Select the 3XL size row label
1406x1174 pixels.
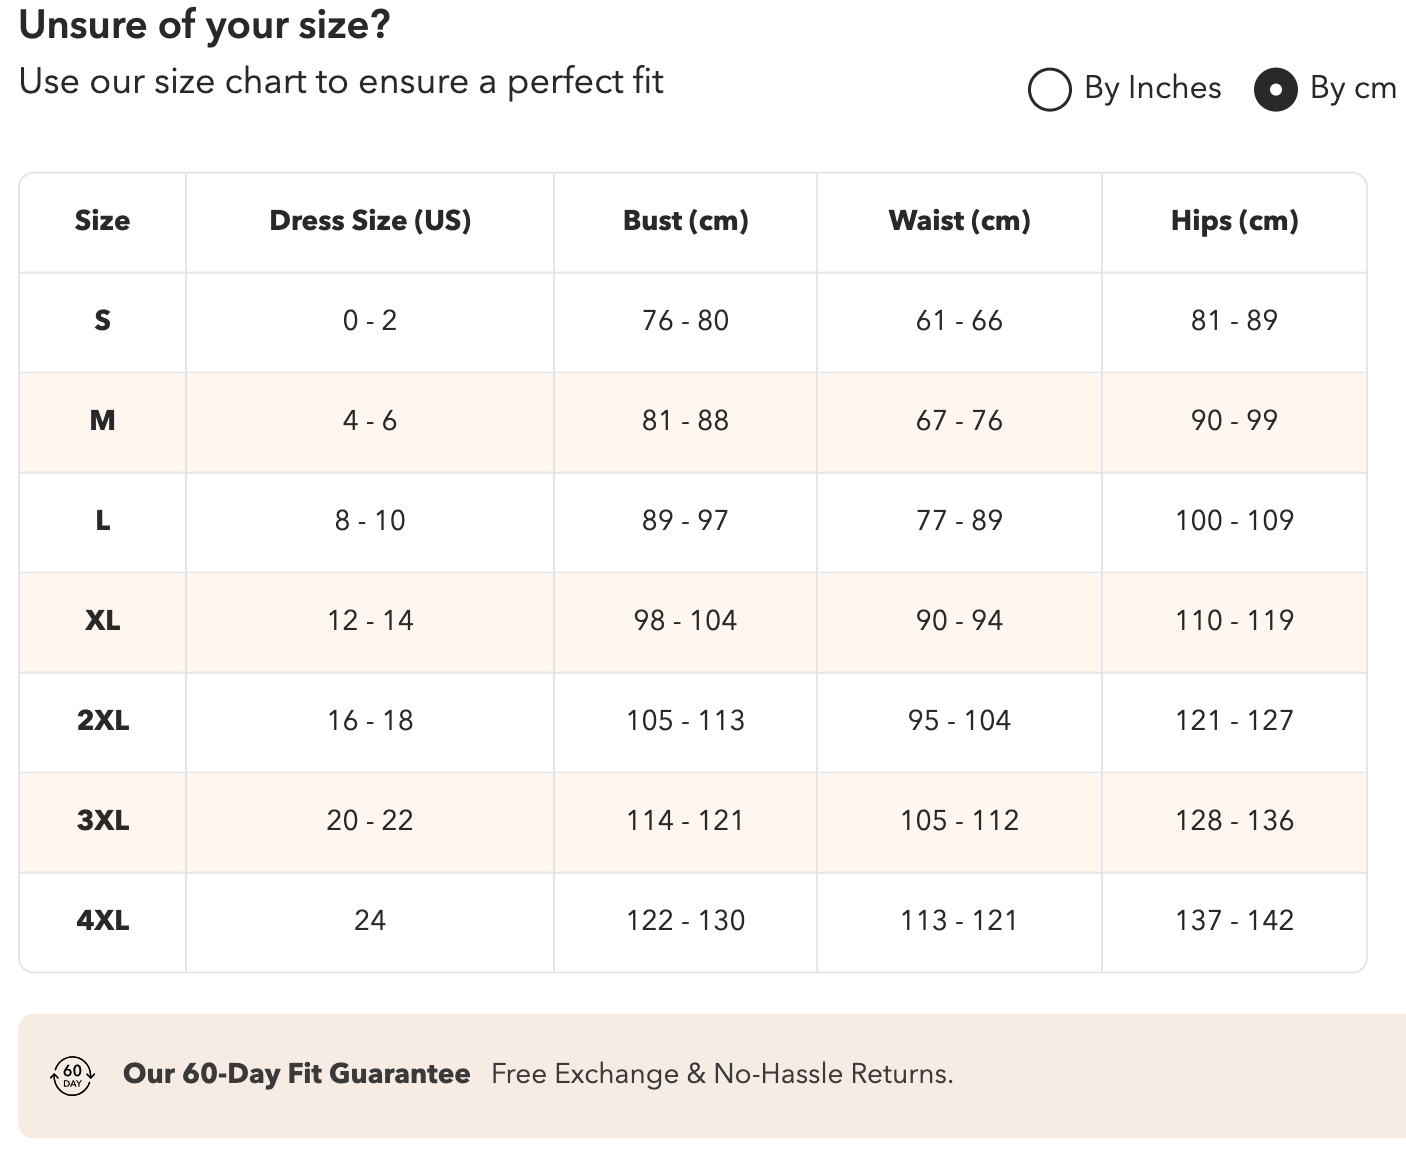[x=102, y=821]
